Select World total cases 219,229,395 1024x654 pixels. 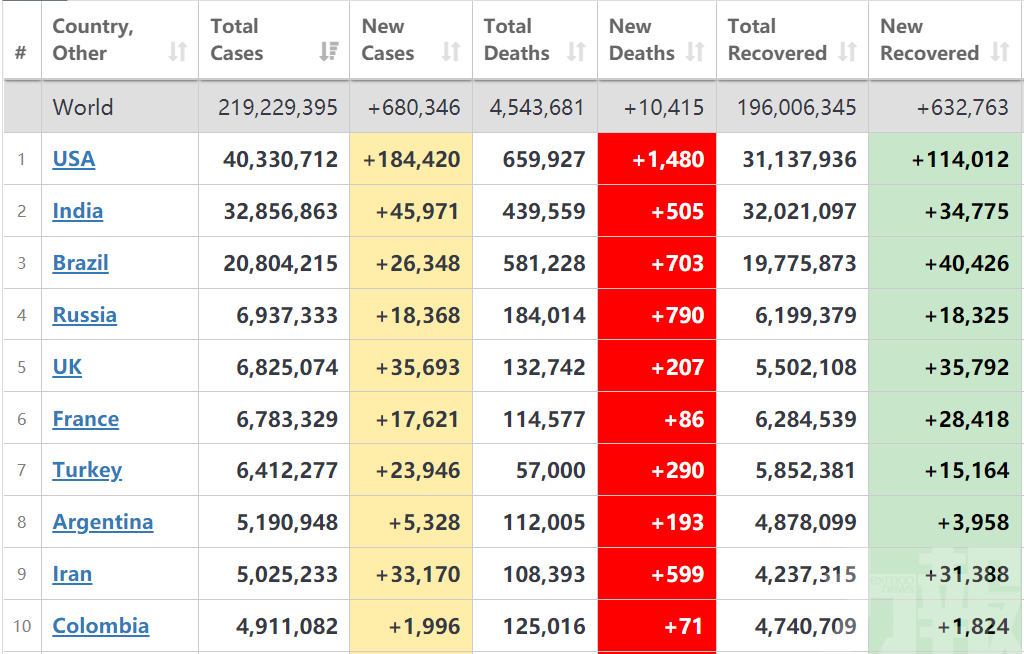278,107
